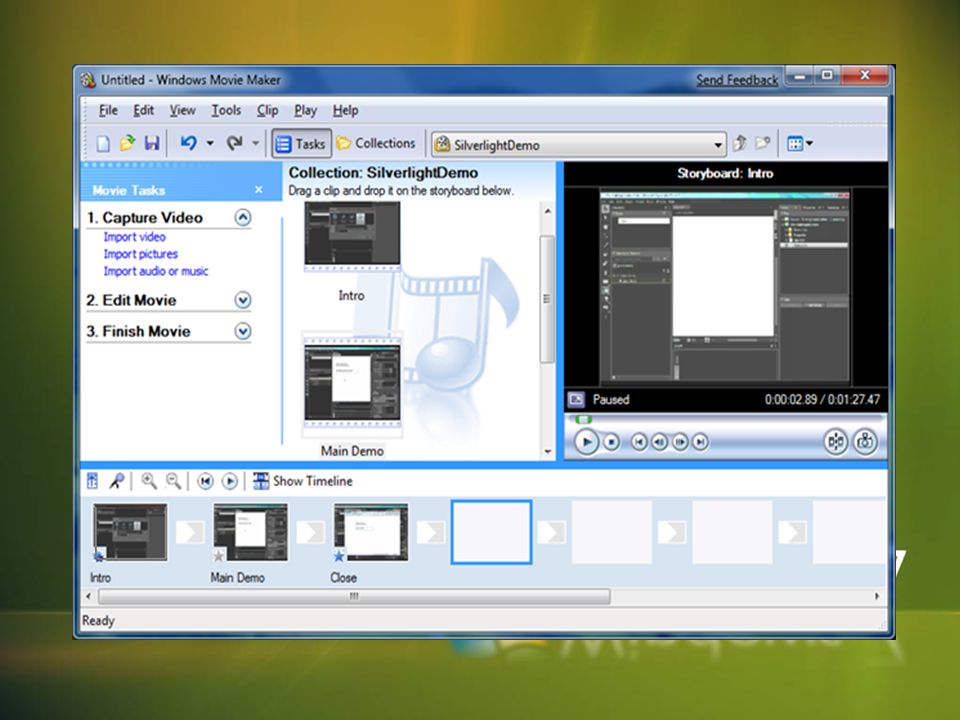Viewport: 960px width, 720px height.
Task: Click the Import pictures link
Action: pos(140,254)
